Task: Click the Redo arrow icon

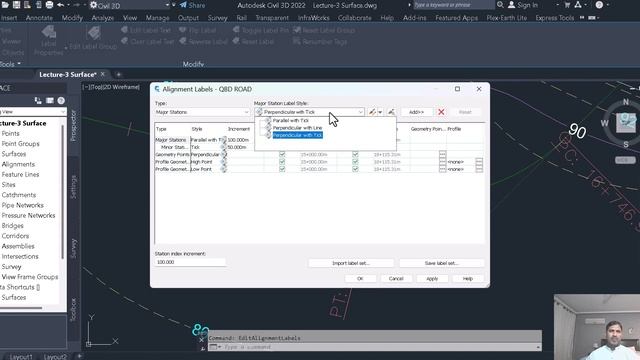Action: pos(76,5)
